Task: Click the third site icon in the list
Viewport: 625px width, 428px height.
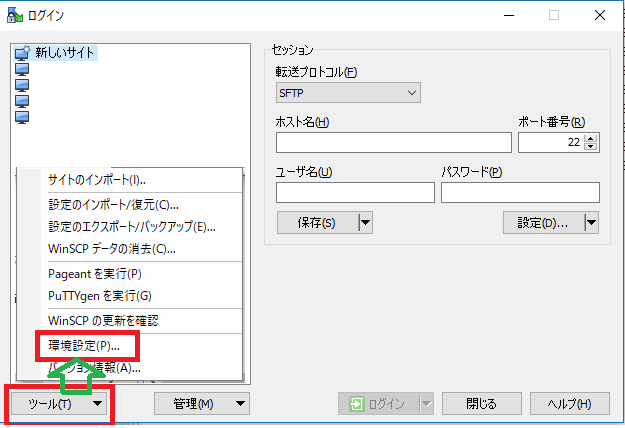Action: 22,85
